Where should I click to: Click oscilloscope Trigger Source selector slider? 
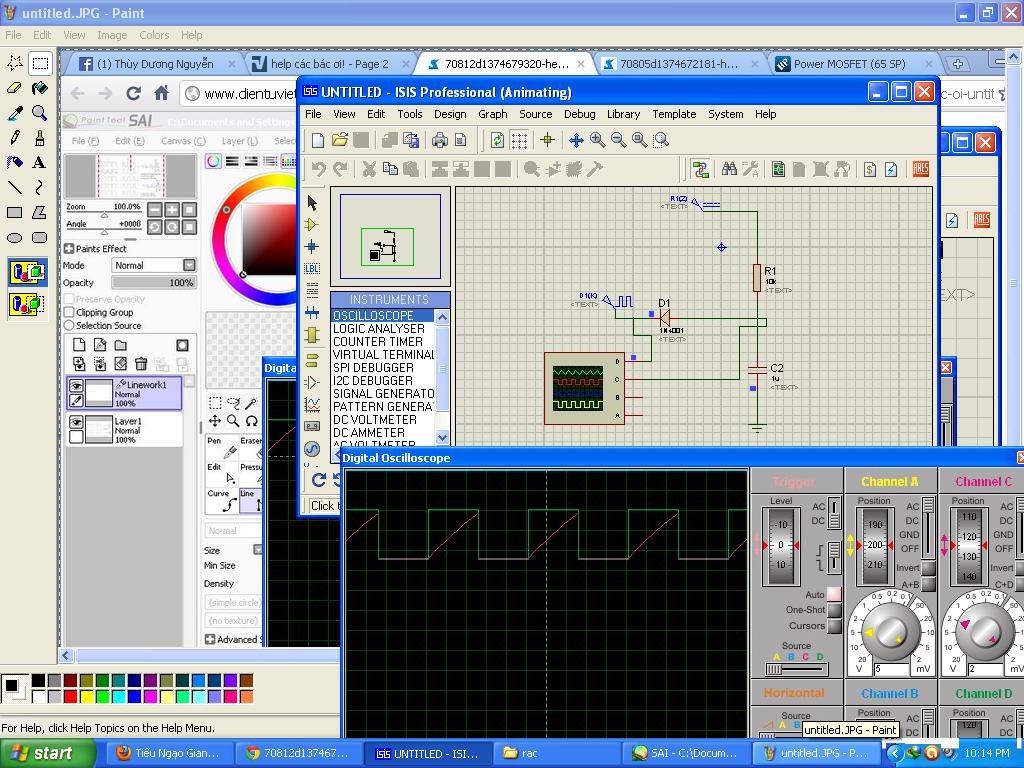tap(796, 669)
